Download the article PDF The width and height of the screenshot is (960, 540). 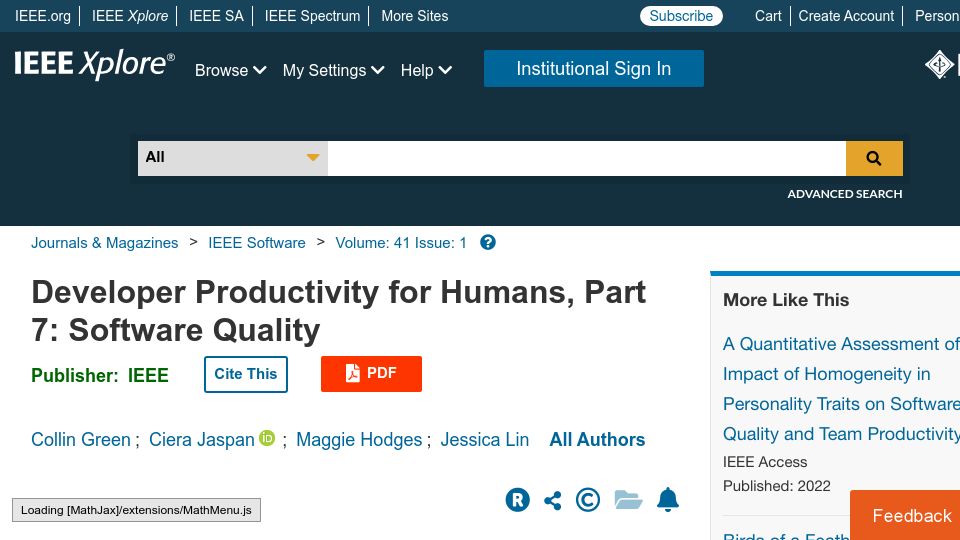(371, 373)
